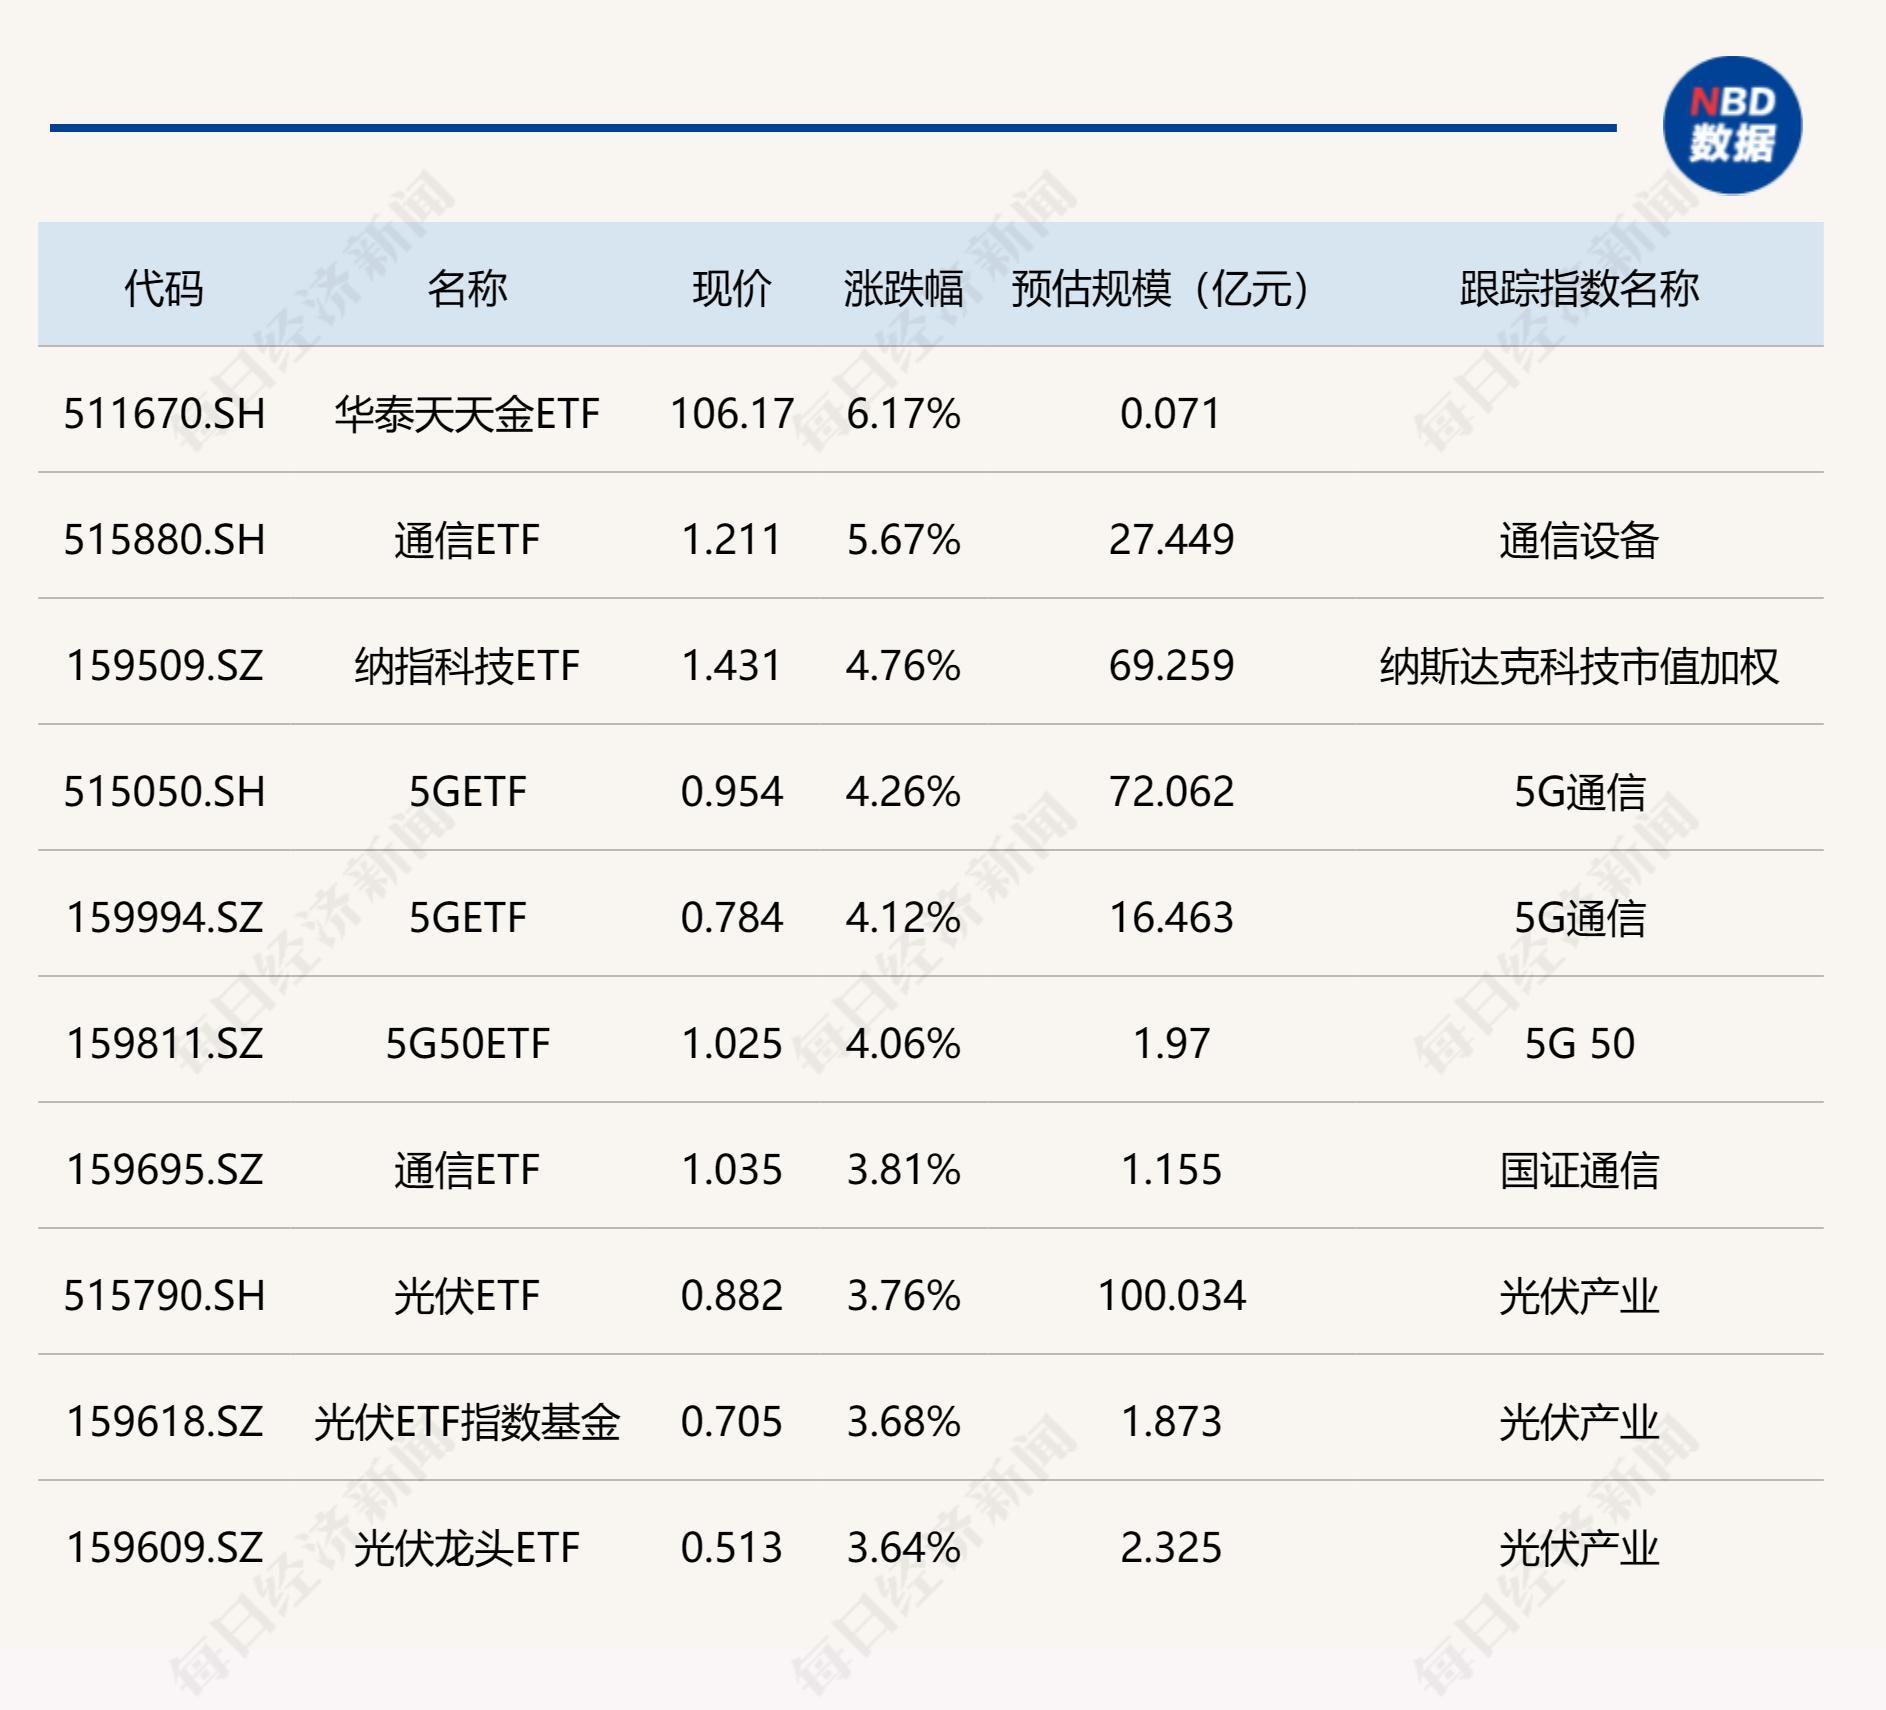Click code 511670.SH
1886x1710 pixels.
coord(165,414)
